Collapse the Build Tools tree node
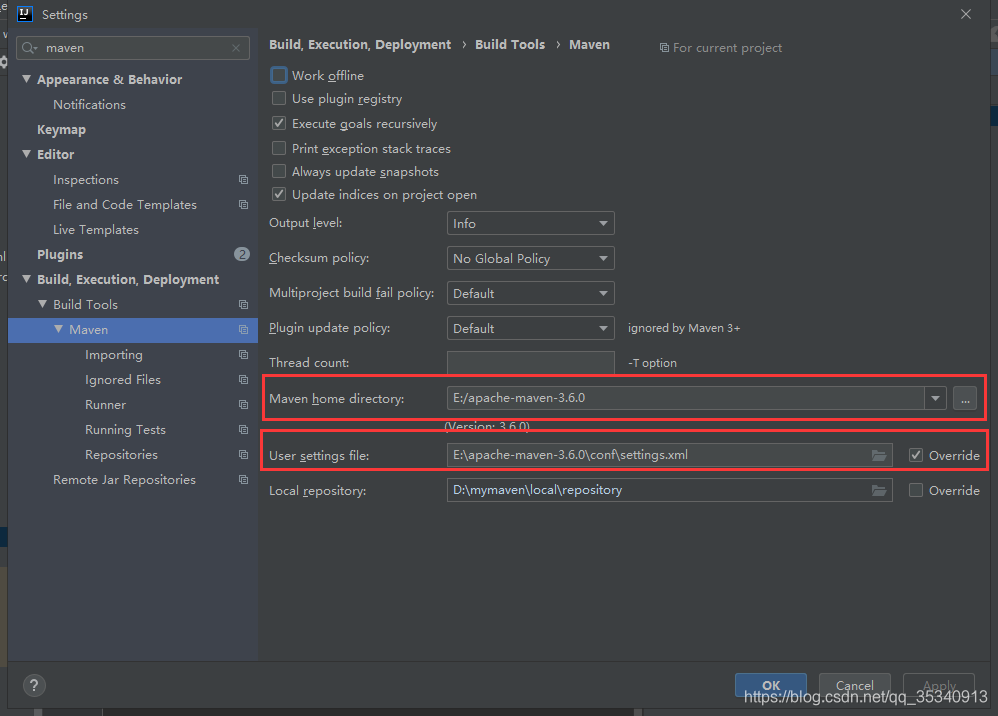998x716 pixels. [43, 304]
